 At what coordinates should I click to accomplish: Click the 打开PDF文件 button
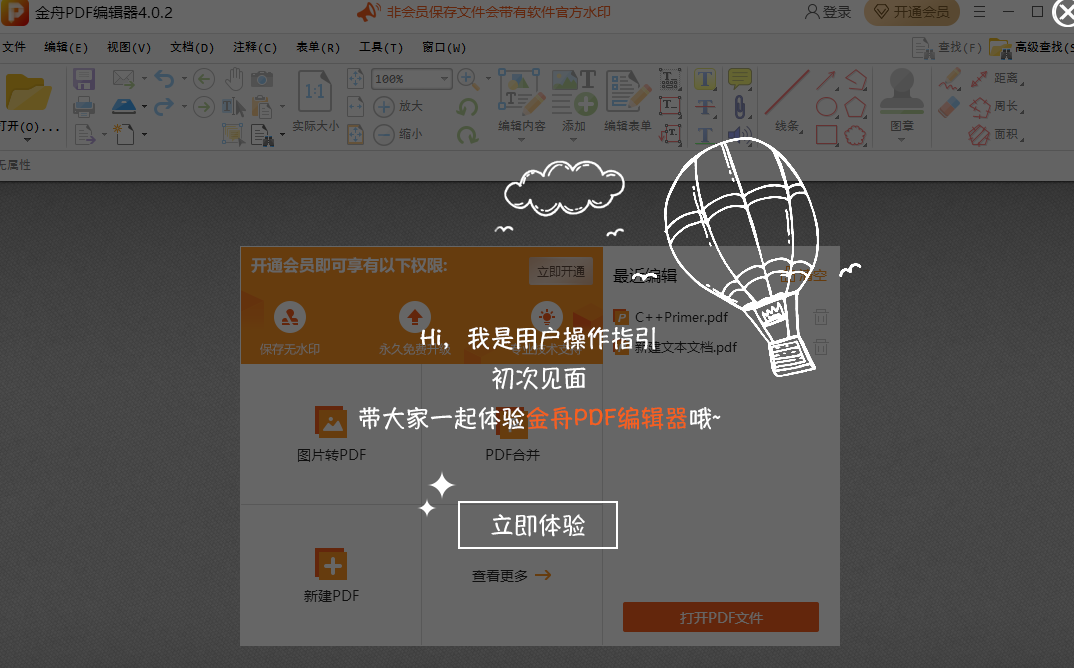(x=721, y=617)
